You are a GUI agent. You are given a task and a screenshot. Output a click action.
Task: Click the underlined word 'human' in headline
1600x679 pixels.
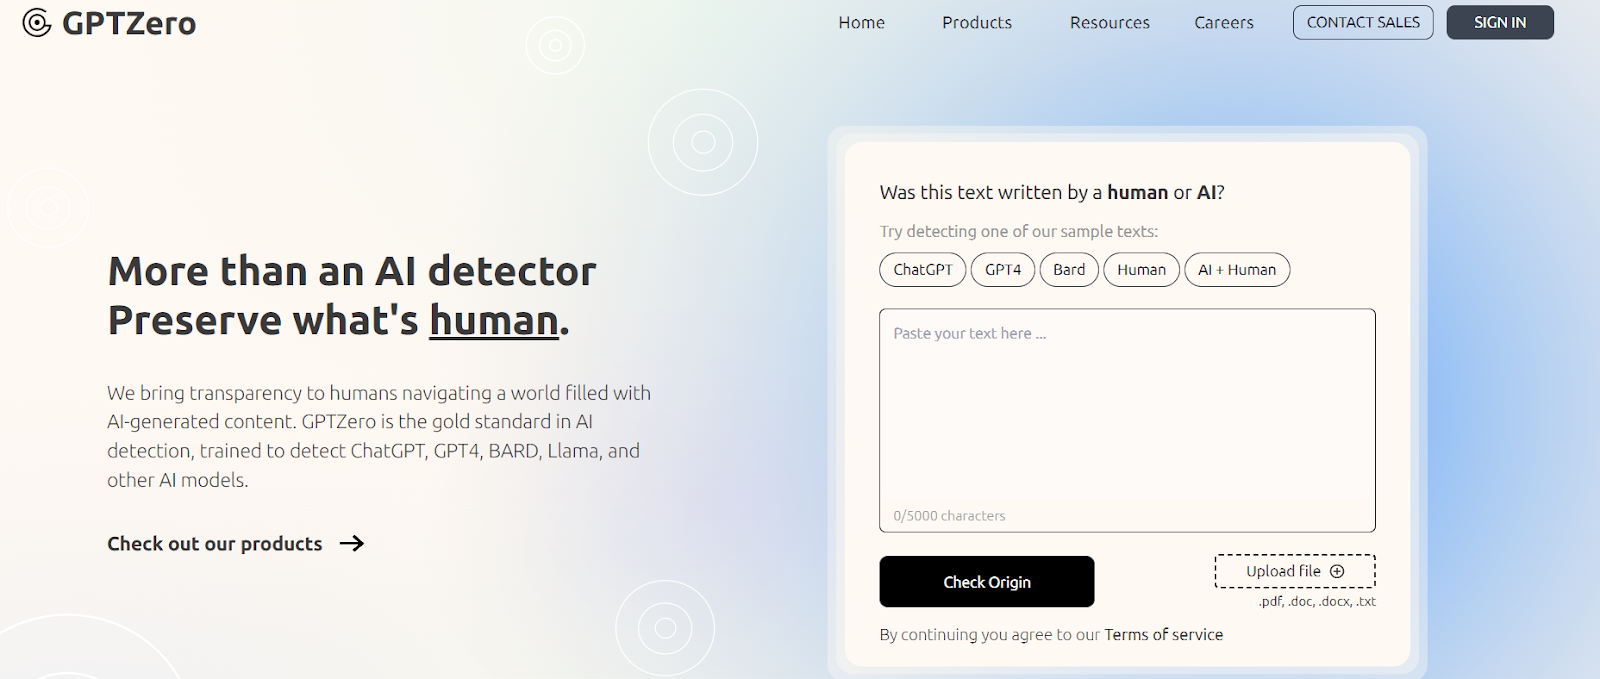point(494,321)
